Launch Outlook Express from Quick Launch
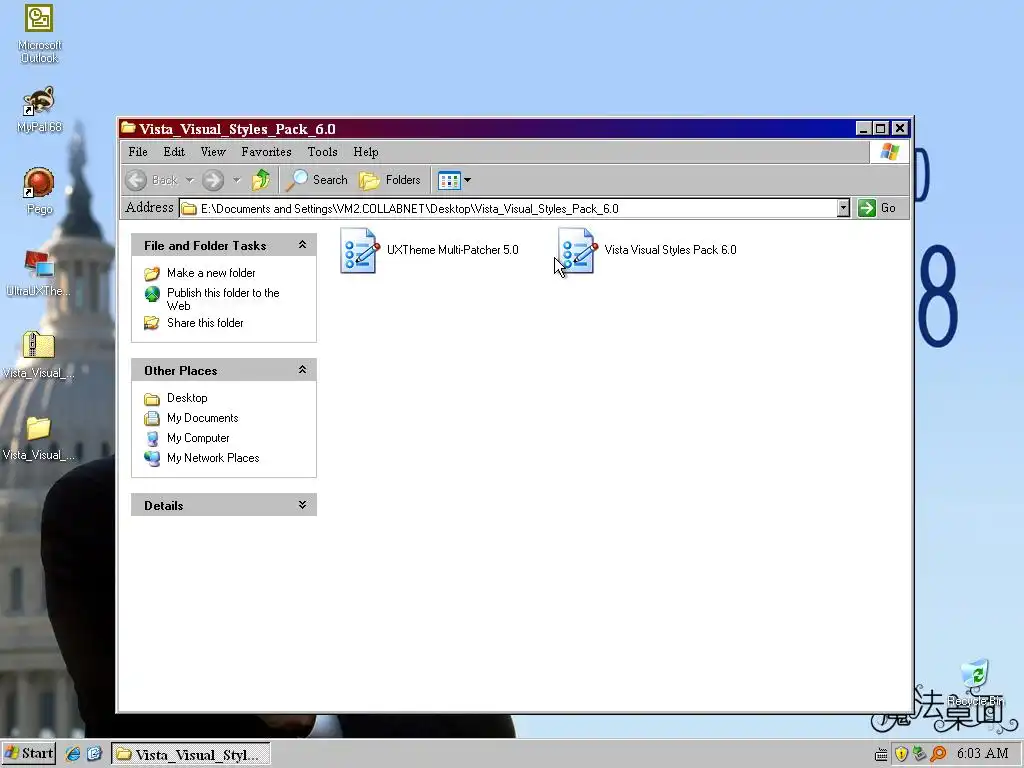Screen dimensions: 1024x768 click(95, 754)
